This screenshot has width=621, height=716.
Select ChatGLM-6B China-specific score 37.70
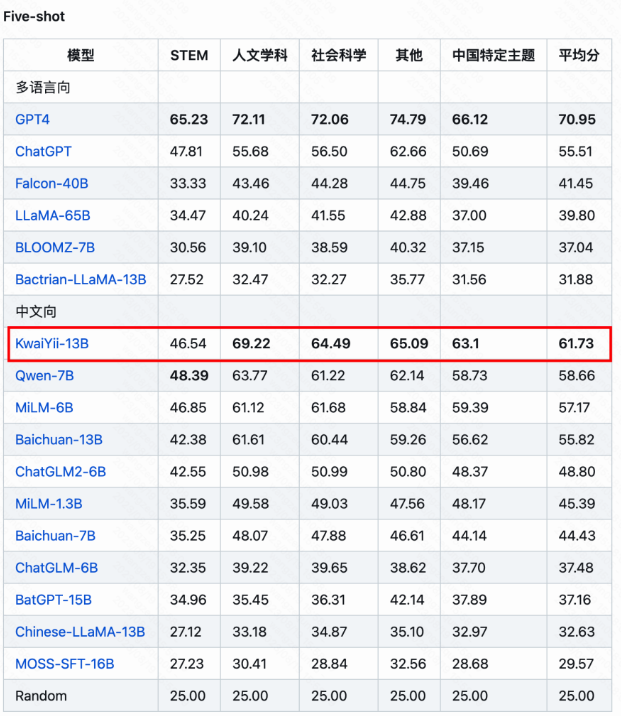click(469, 568)
